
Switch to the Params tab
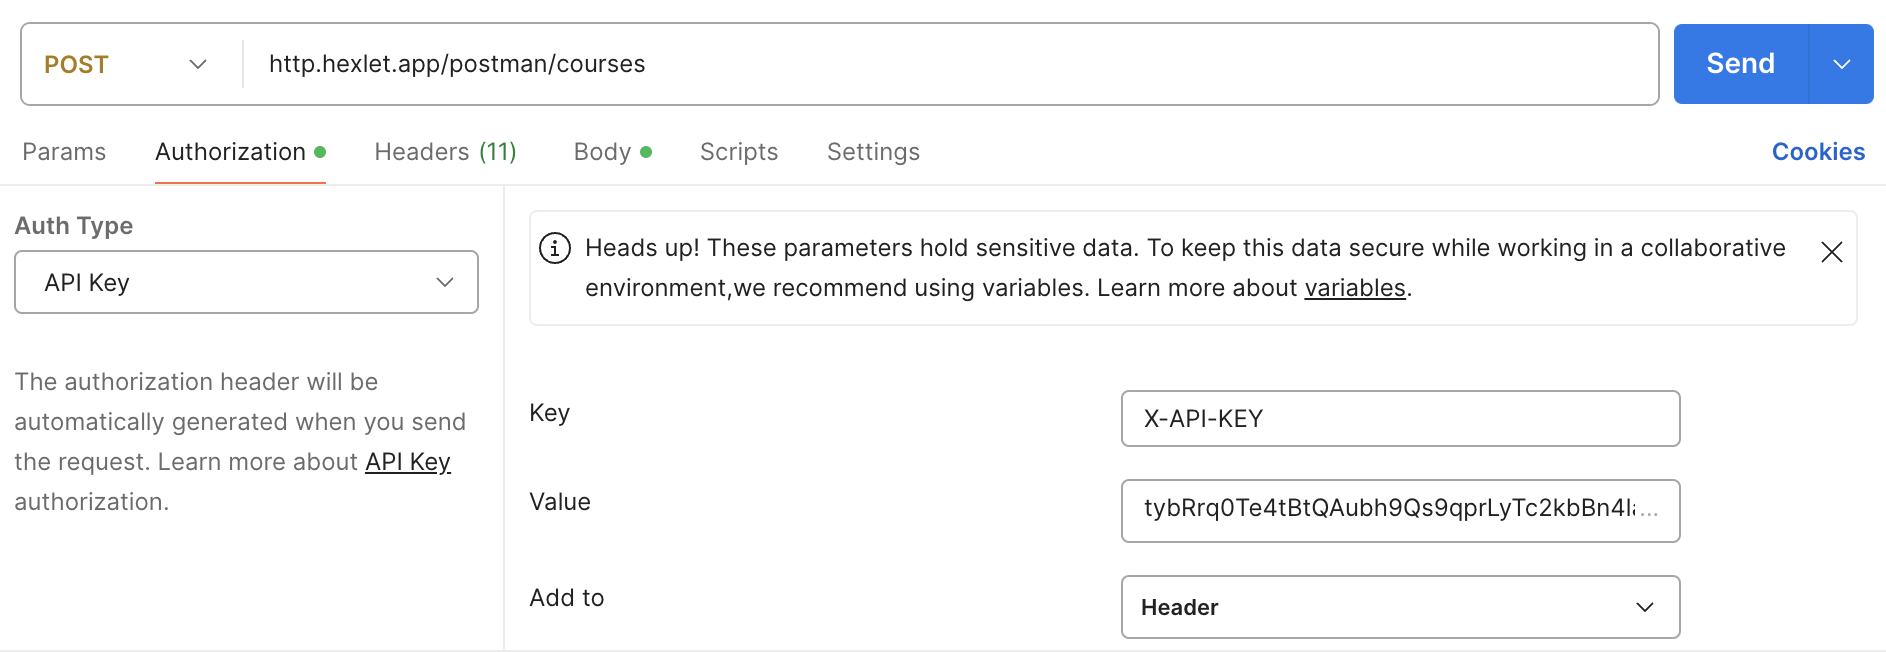pos(63,151)
